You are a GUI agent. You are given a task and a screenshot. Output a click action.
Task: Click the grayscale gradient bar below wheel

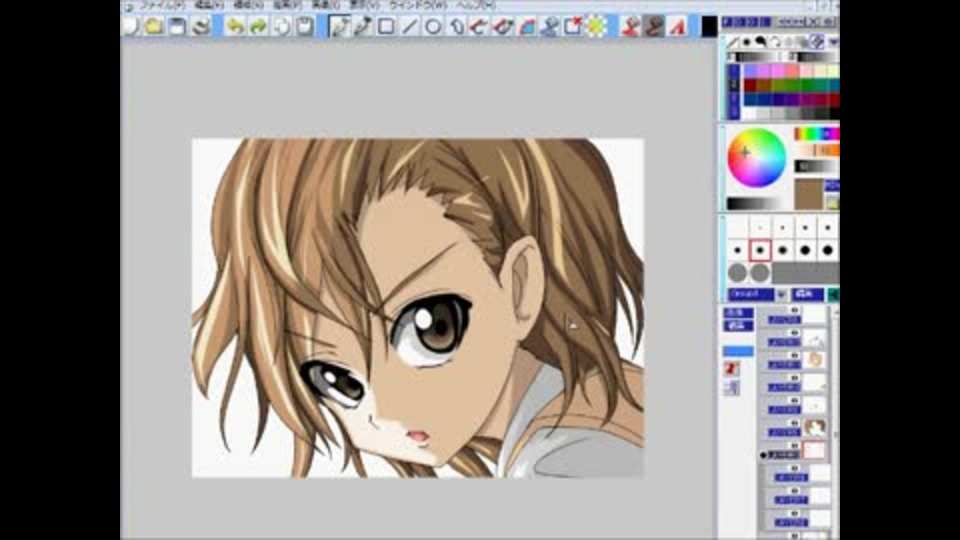click(x=756, y=203)
